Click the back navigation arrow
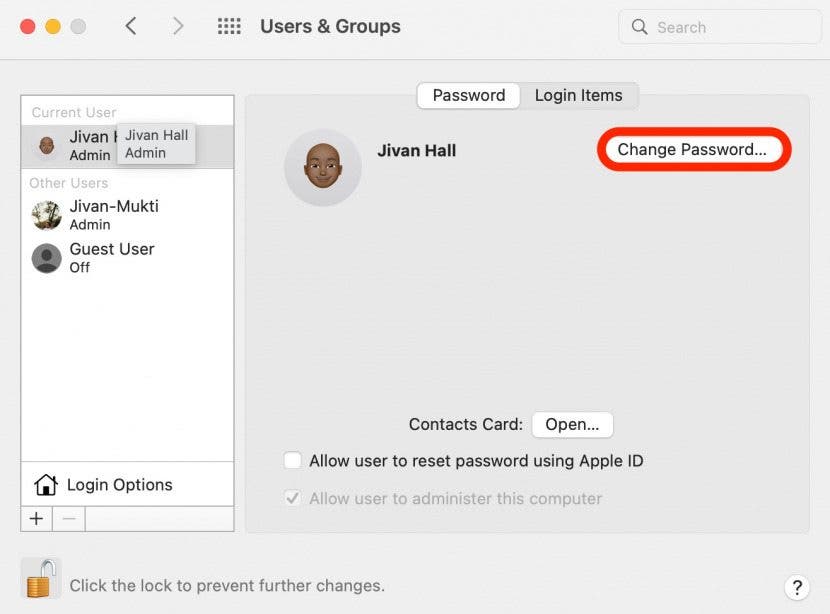 [131, 26]
